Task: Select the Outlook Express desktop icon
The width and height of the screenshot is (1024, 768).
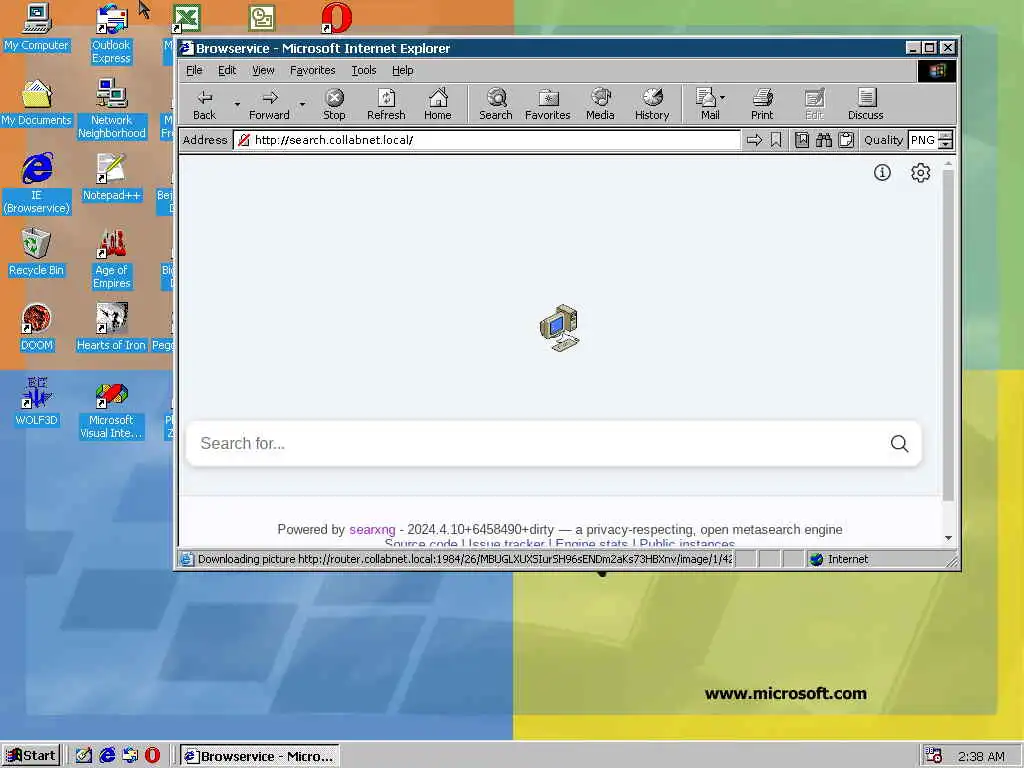Action: (111, 33)
